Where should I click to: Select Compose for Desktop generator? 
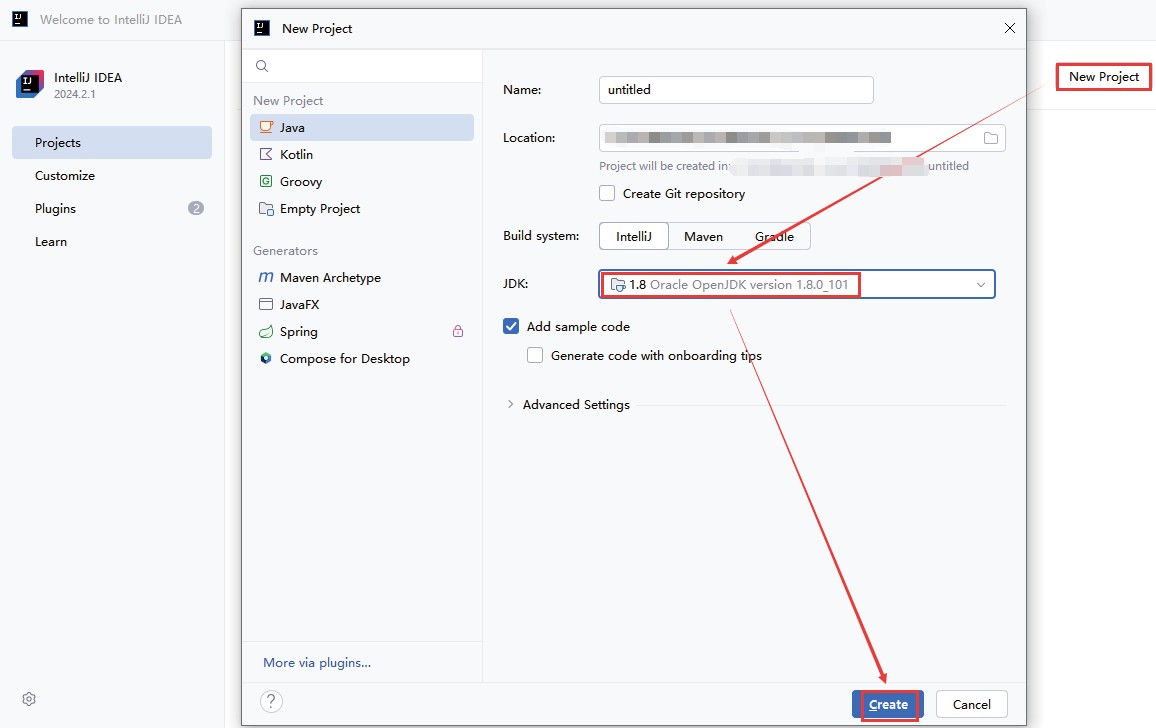click(x=362, y=358)
